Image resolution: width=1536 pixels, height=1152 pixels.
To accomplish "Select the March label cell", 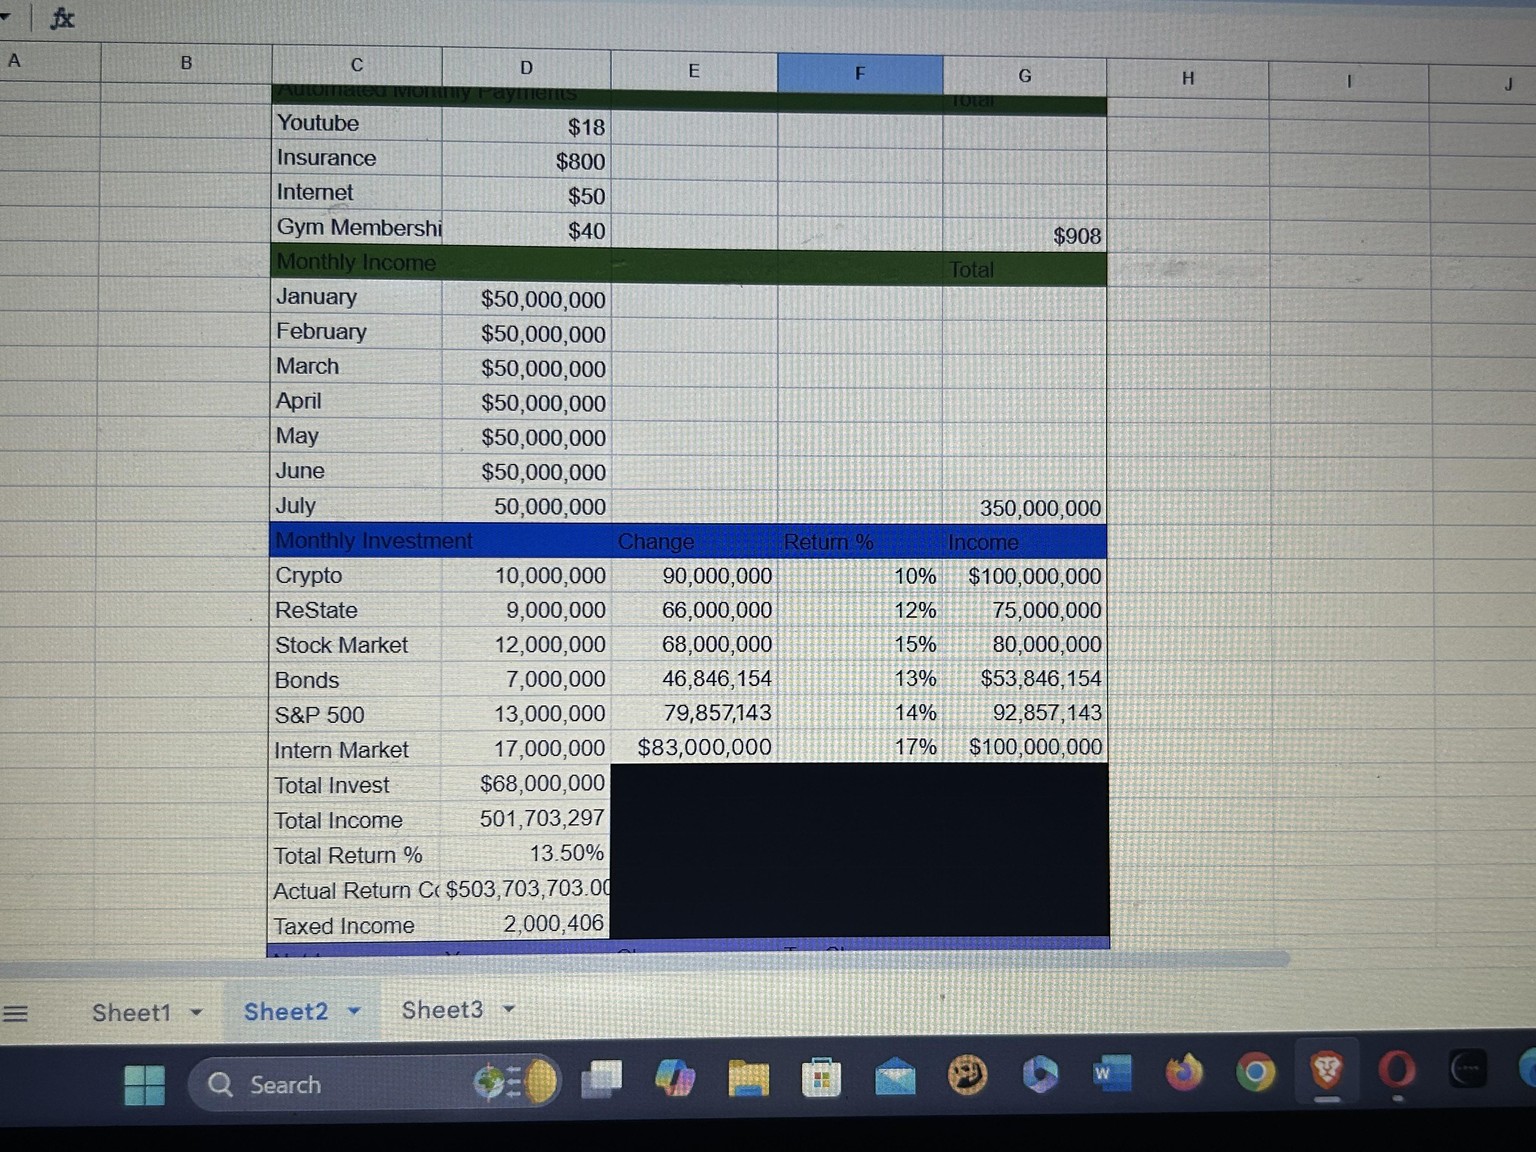I will (357, 366).
